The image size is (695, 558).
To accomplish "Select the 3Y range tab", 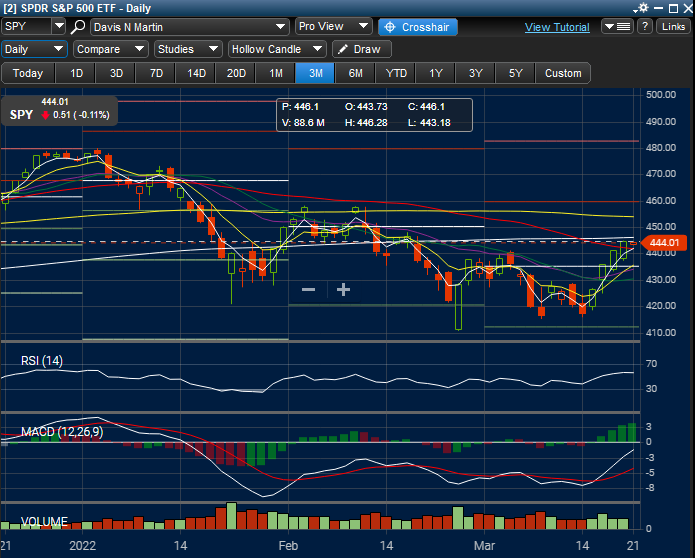I will (476, 73).
